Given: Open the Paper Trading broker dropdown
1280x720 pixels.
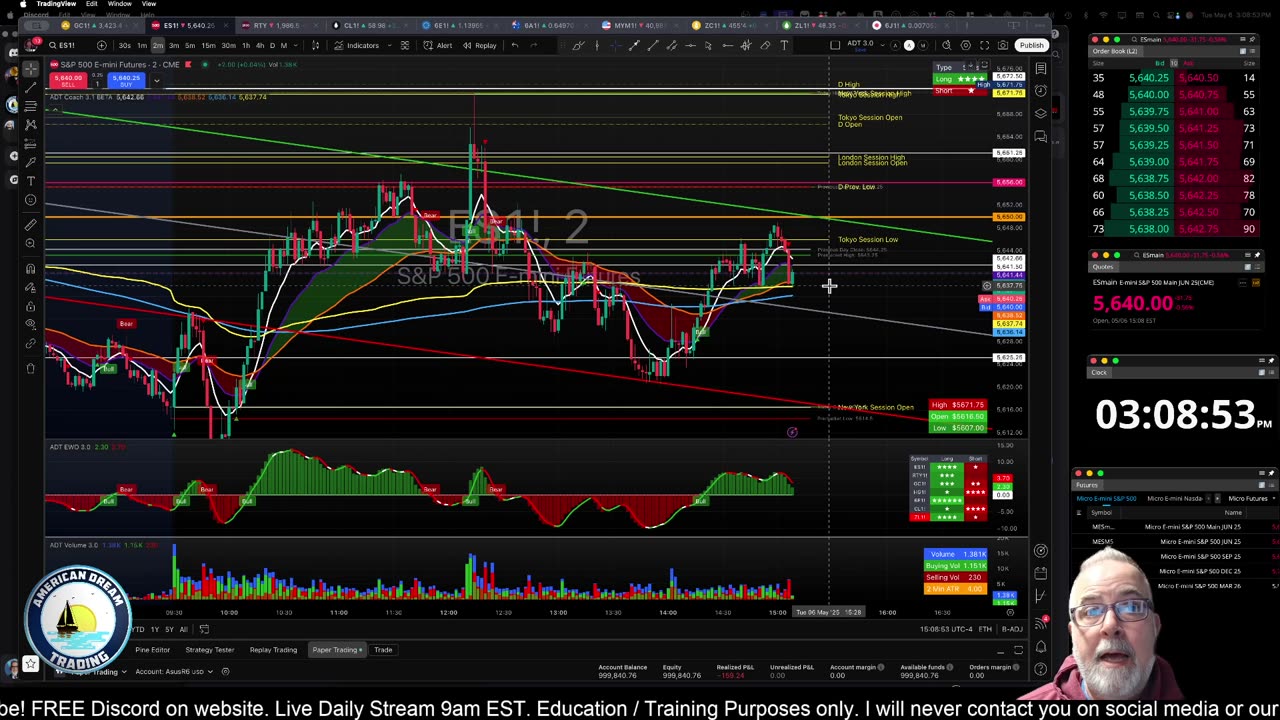Looking at the screenshot, I should point(98,672).
